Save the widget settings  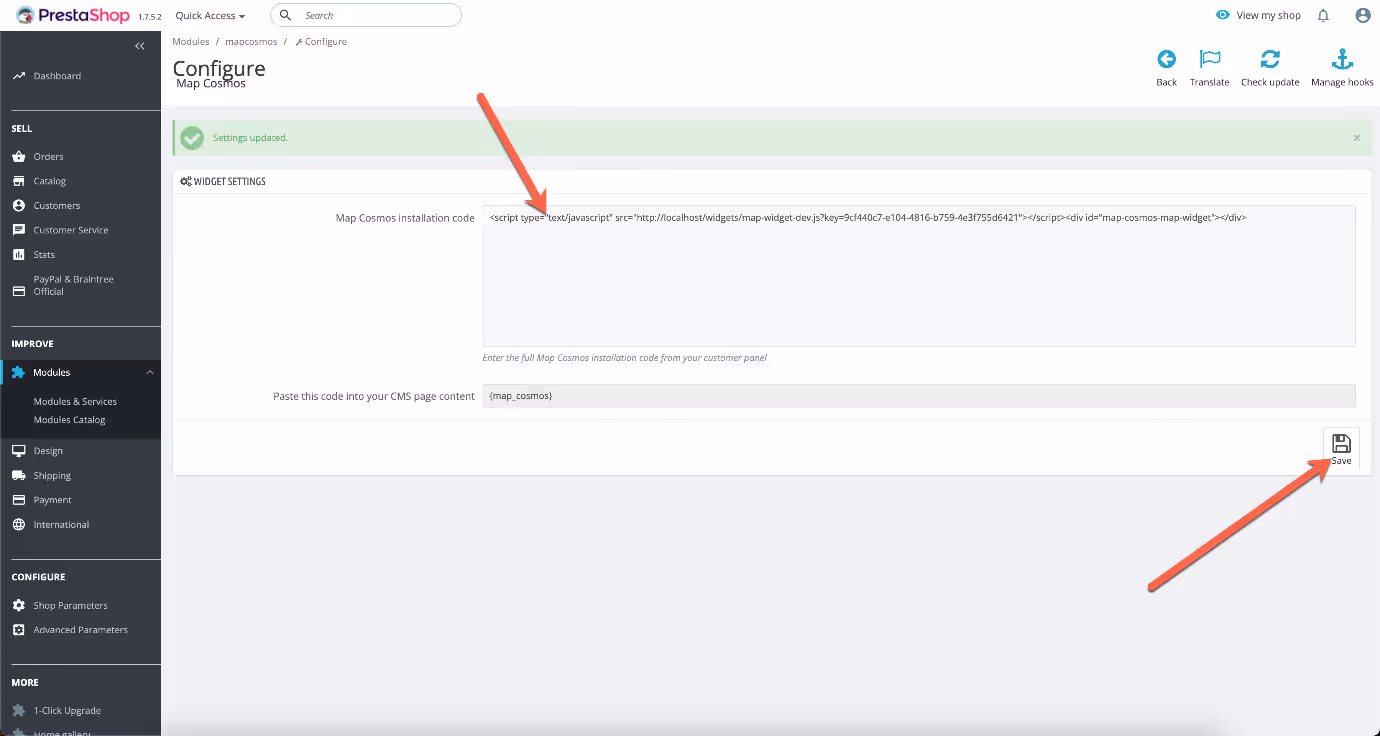pyautogui.click(x=1341, y=448)
